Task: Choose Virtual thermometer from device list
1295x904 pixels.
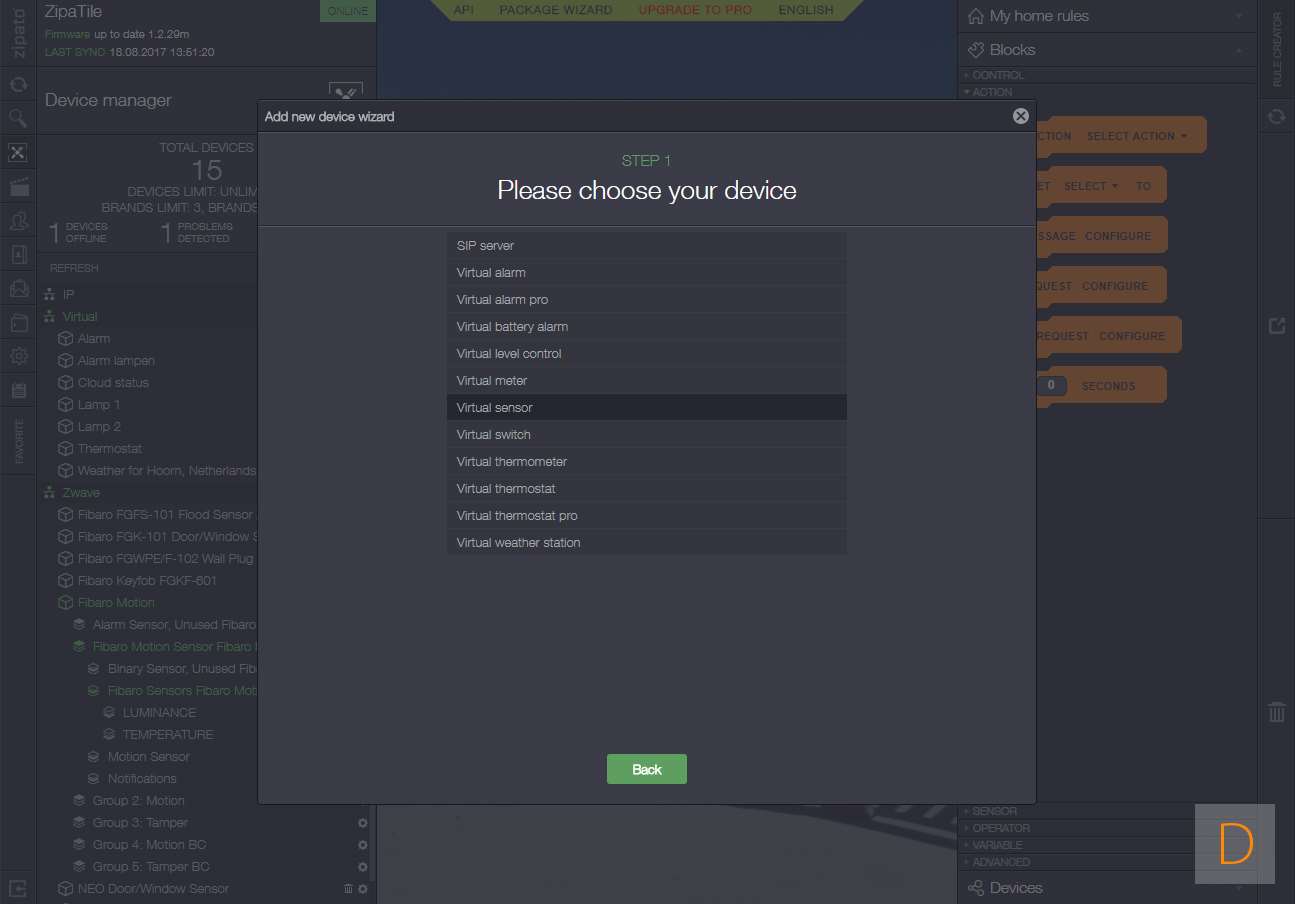Action: [x=647, y=462]
